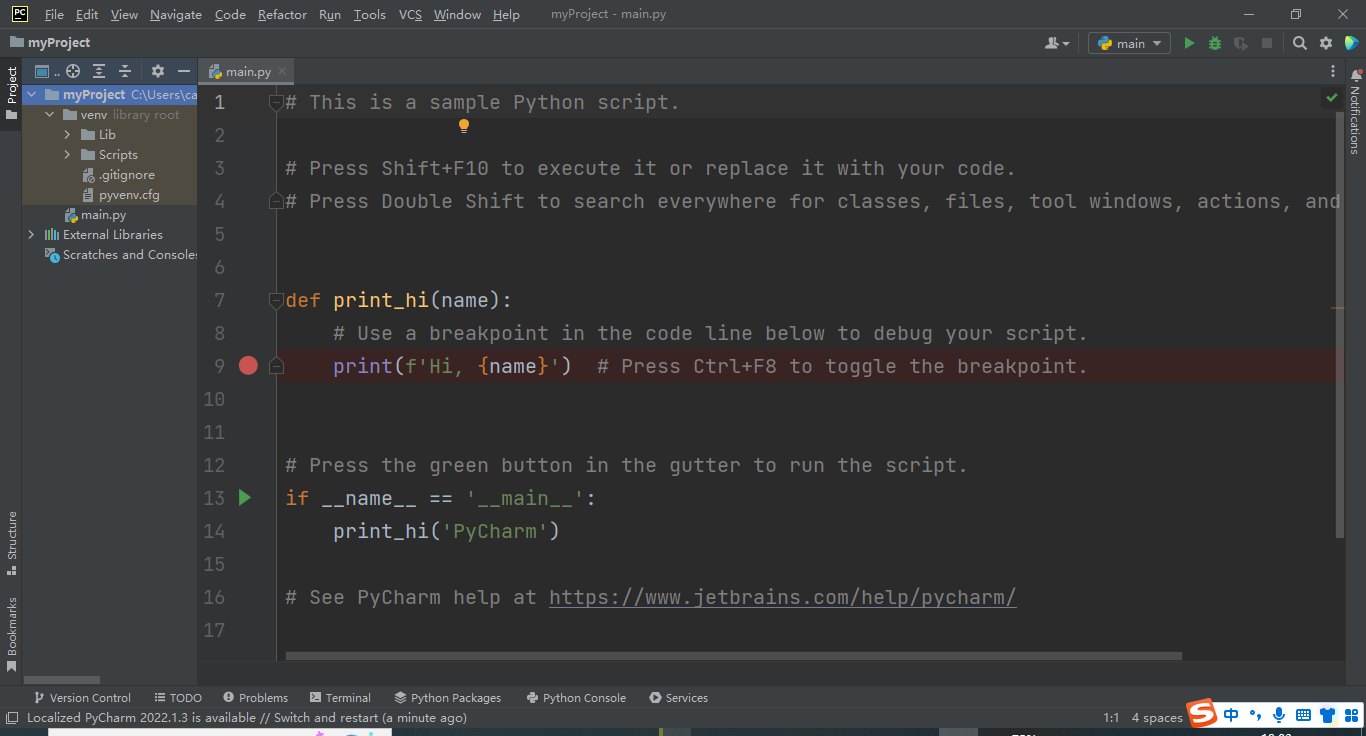The image size is (1366, 736).
Task: Open IDE settings gear in top toolbar
Action: pyautogui.click(x=1326, y=43)
